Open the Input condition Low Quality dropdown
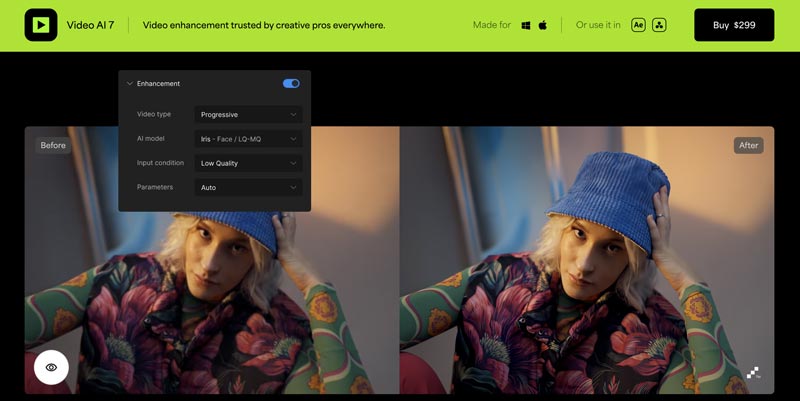 (248, 163)
